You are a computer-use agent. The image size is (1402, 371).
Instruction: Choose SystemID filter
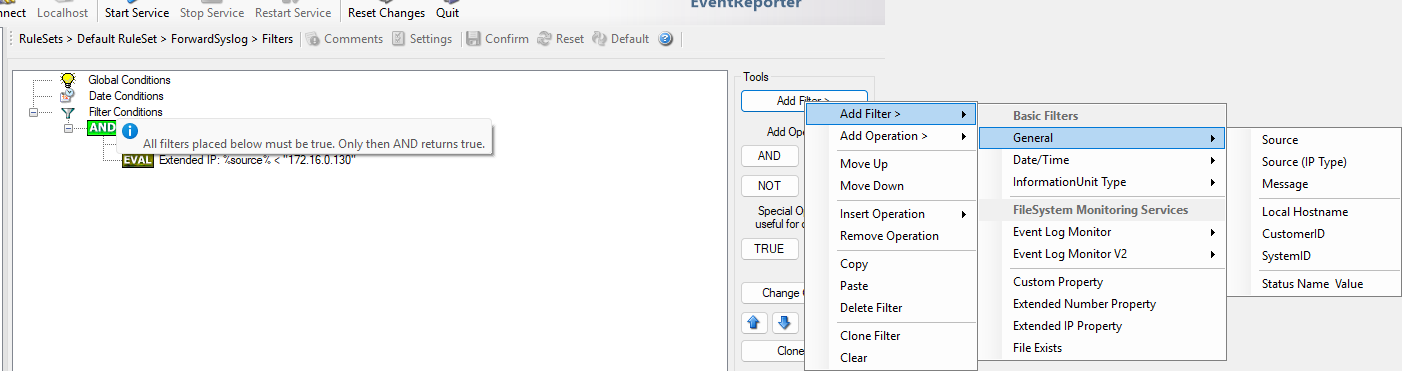[x=1315, y=256]
